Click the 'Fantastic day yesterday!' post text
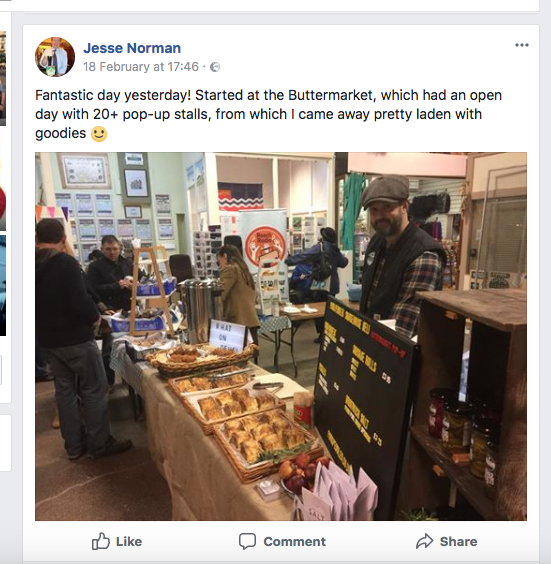Image resolution: width=551 pixels, height=564 pixels. [268, 114]
